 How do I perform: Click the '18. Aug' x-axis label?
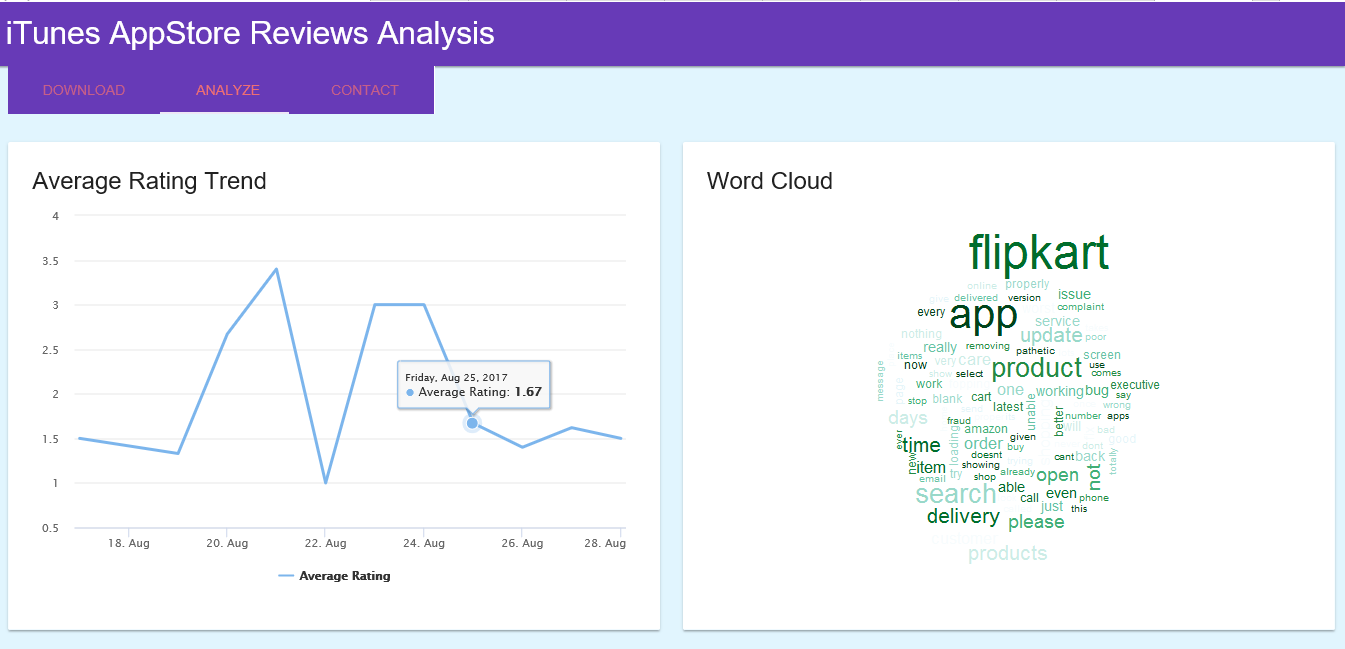(128, 543)
